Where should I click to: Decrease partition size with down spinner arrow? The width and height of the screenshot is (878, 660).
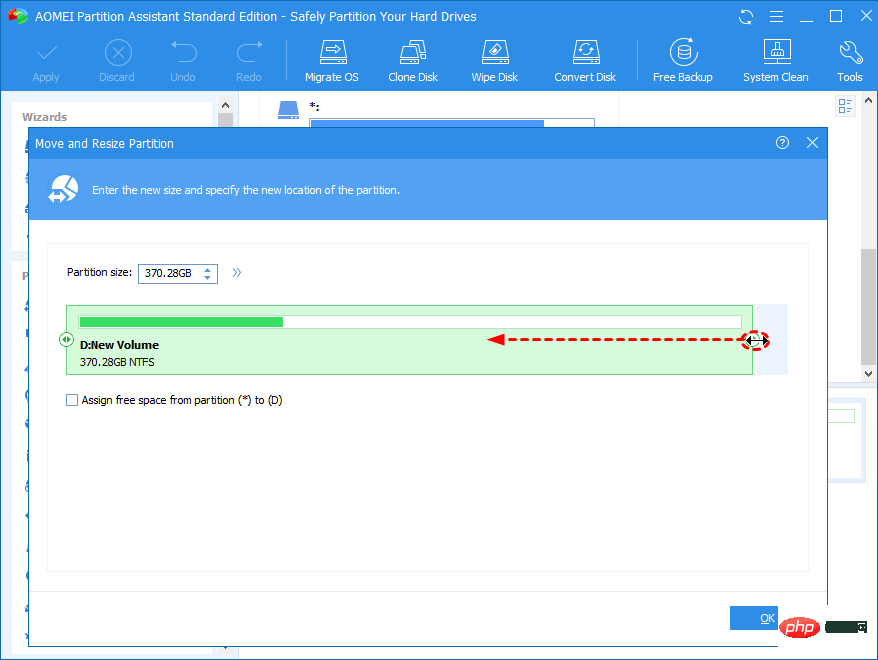207,277
